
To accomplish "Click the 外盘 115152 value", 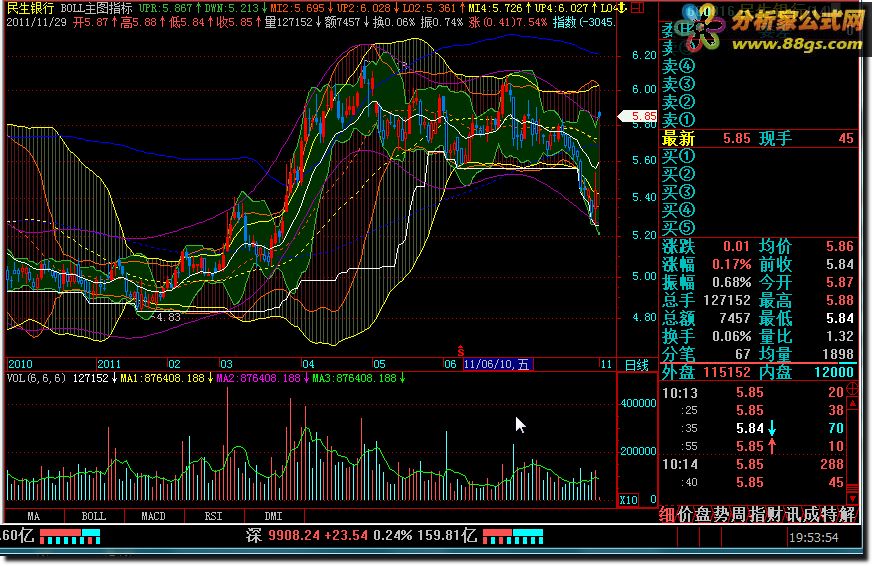I will point(727,372).
